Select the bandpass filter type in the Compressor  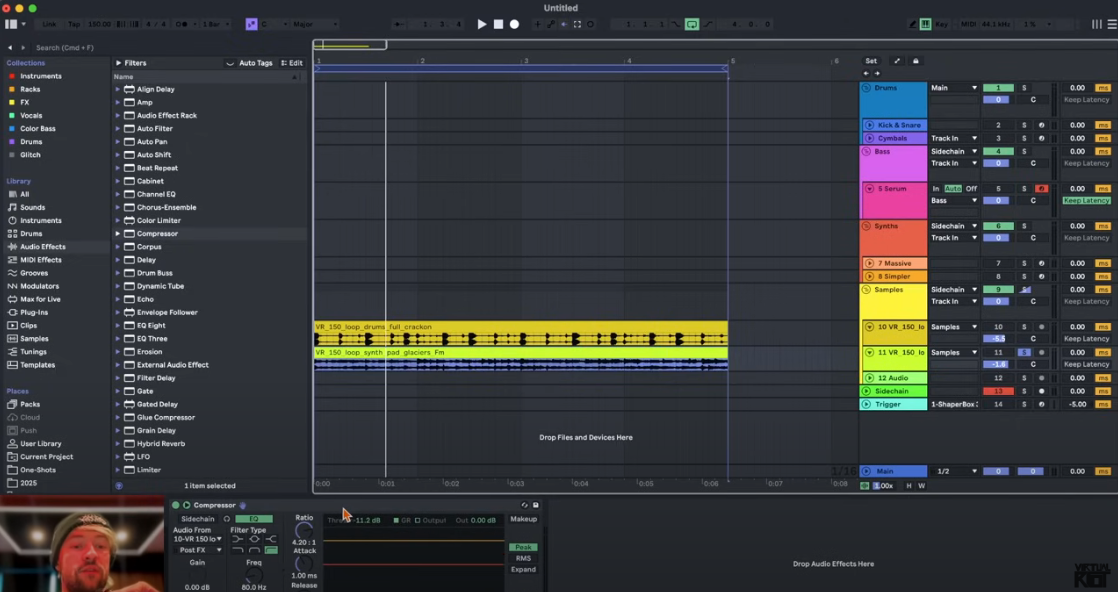pos(252,538)
